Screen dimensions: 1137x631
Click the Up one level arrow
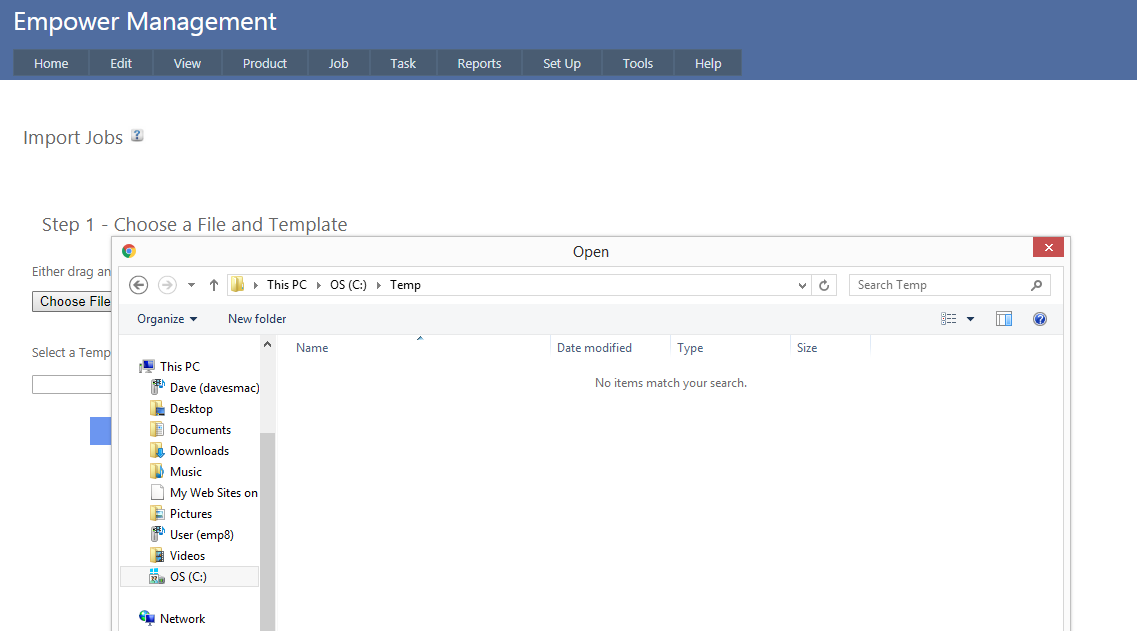click(214, 285)
